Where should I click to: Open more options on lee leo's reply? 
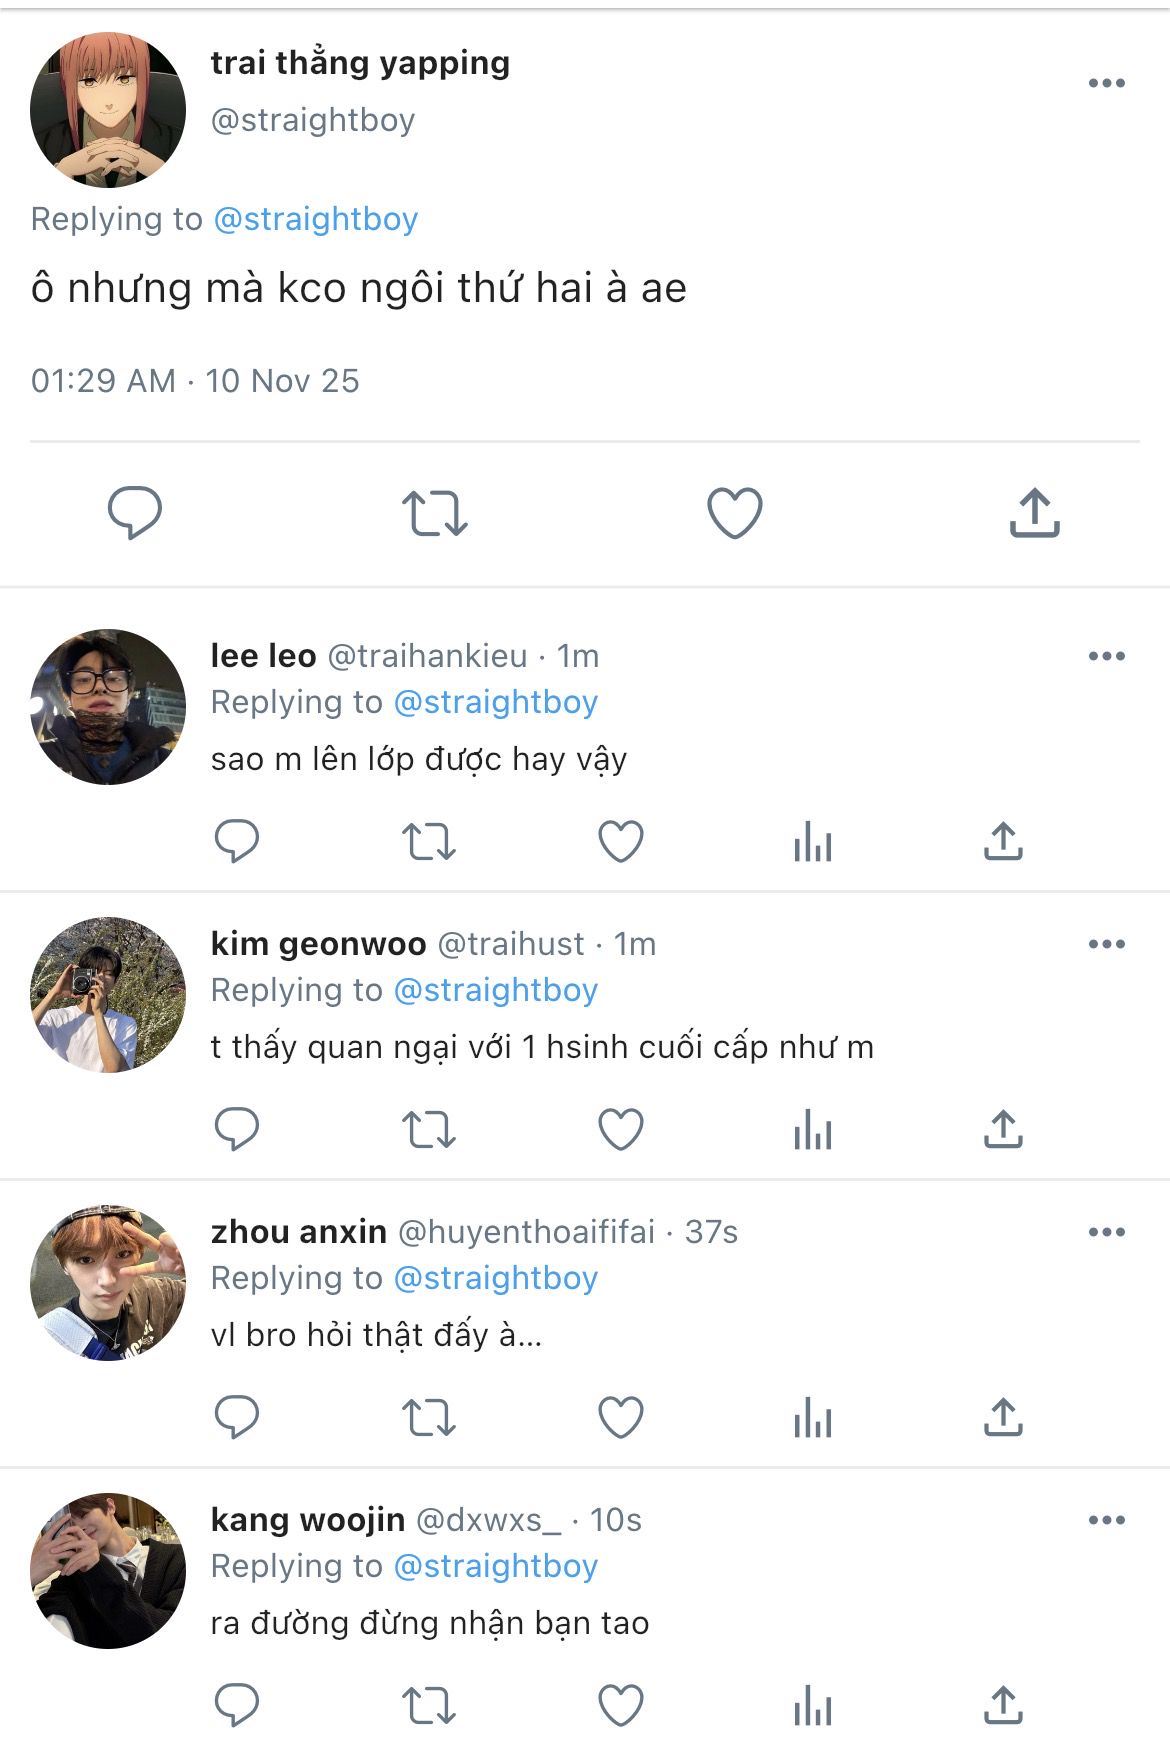pyautogui.click(x=1106, y=656)
